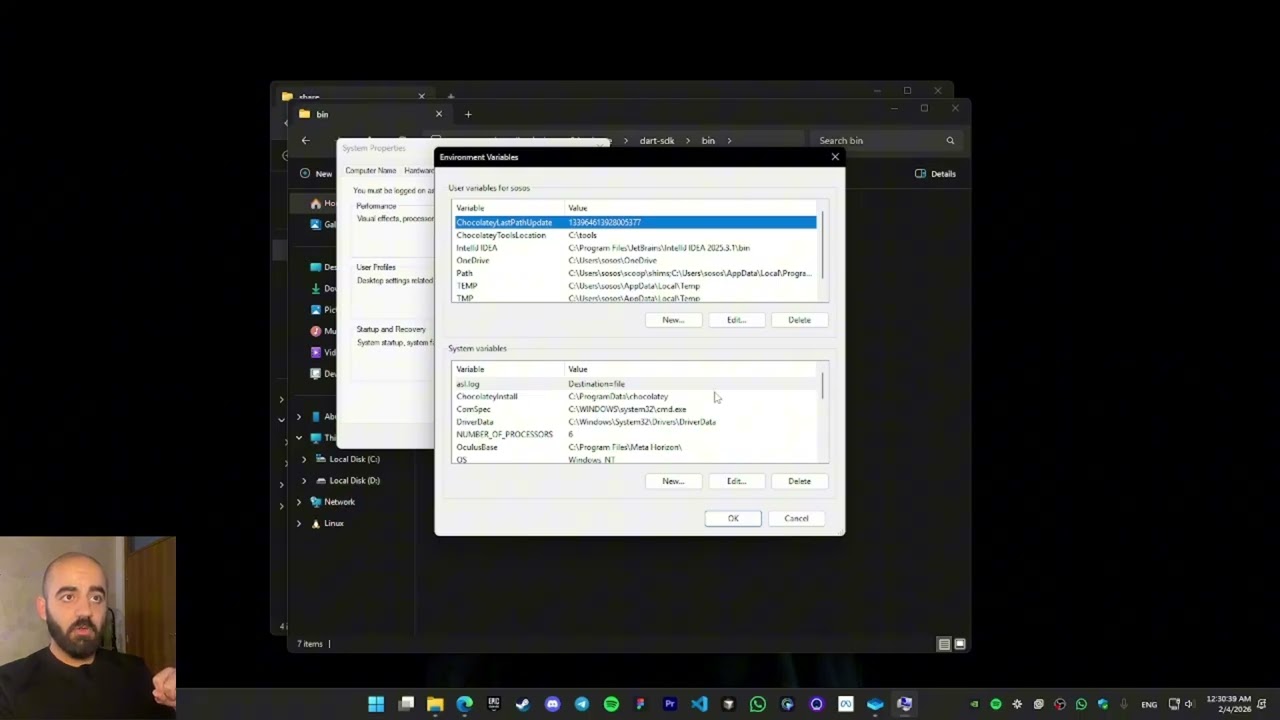Confirm with the OK button
Viewport: 1280px width, 720px height.
[x=733, y=518]
